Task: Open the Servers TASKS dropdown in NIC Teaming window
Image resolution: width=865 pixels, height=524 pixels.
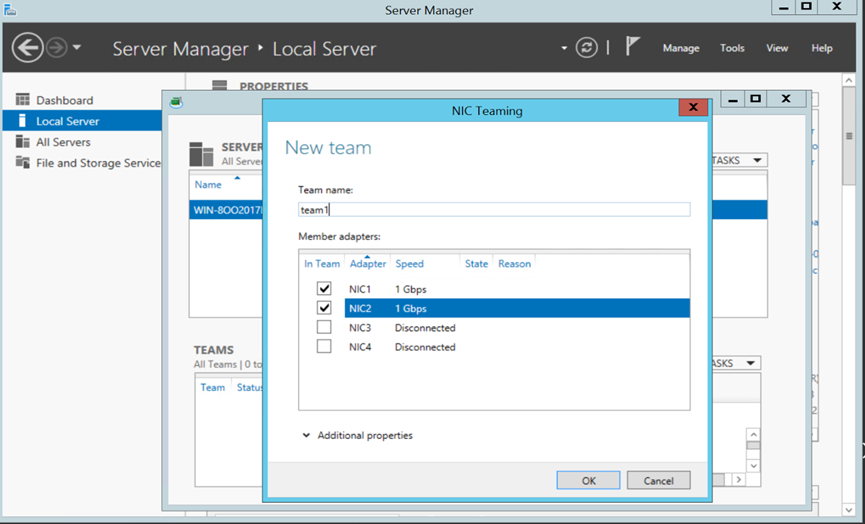Action: pyautogui.click(x=738, y=160)
